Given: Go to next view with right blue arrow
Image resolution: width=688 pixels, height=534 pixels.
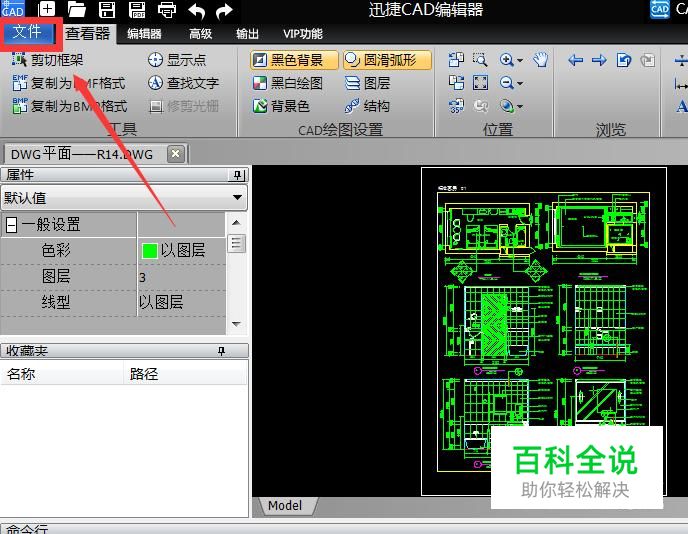Looking at the screenshot, I should [599, 60].
